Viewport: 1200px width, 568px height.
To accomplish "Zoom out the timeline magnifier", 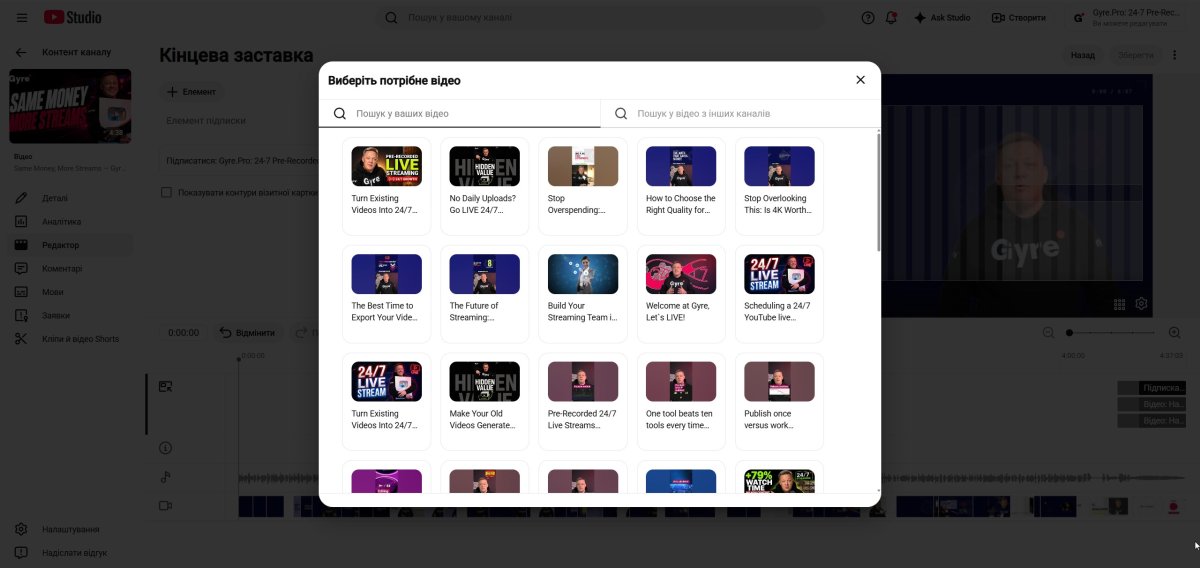I will click(1048, 333).
